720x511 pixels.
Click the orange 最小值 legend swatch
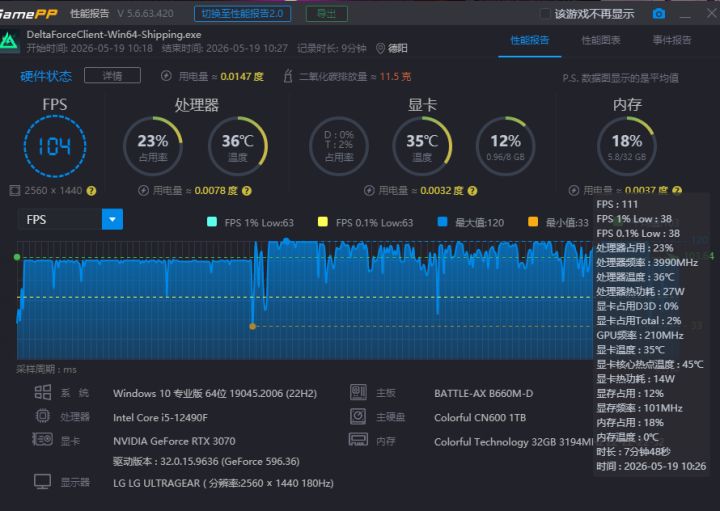pos(533,222)
